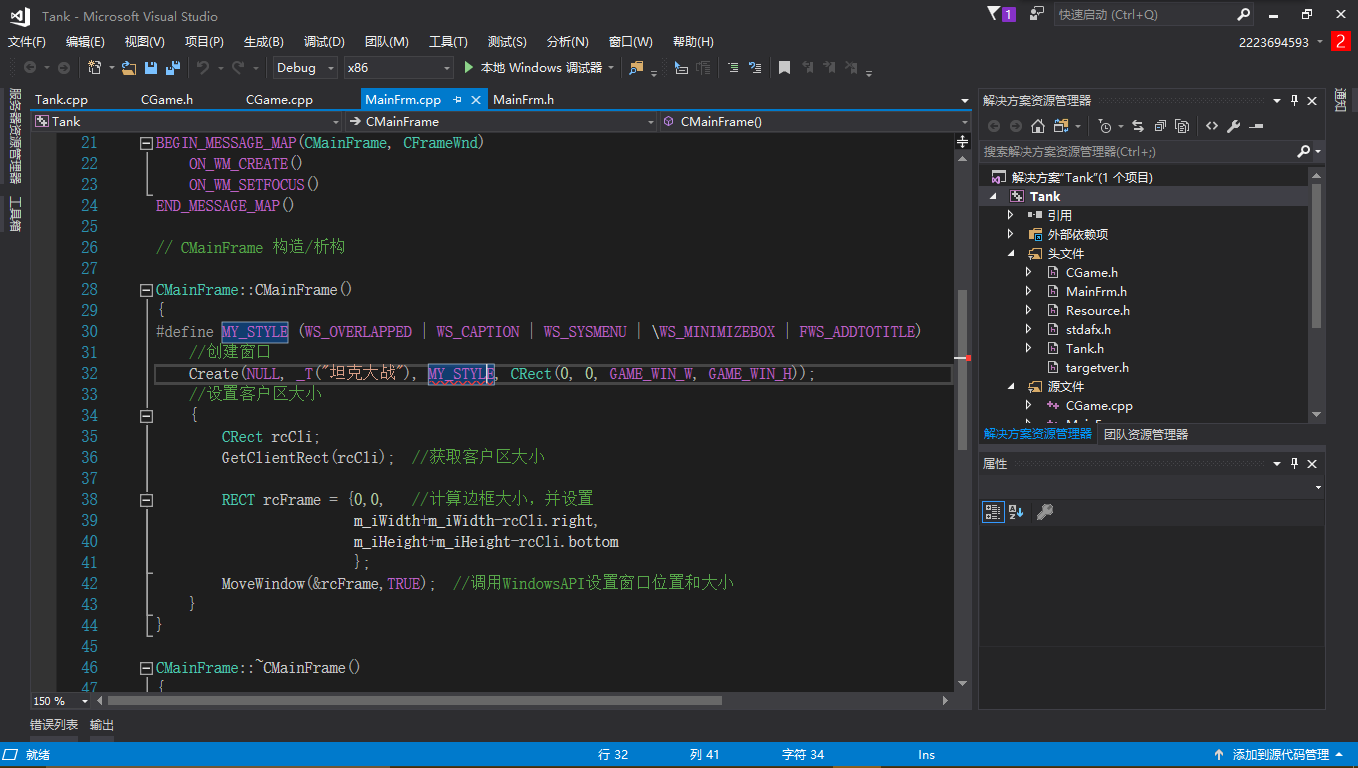Screen dimensions: 1358x768
Task: Pin the MainFrm.cpp tab
Action: point(458,100)
